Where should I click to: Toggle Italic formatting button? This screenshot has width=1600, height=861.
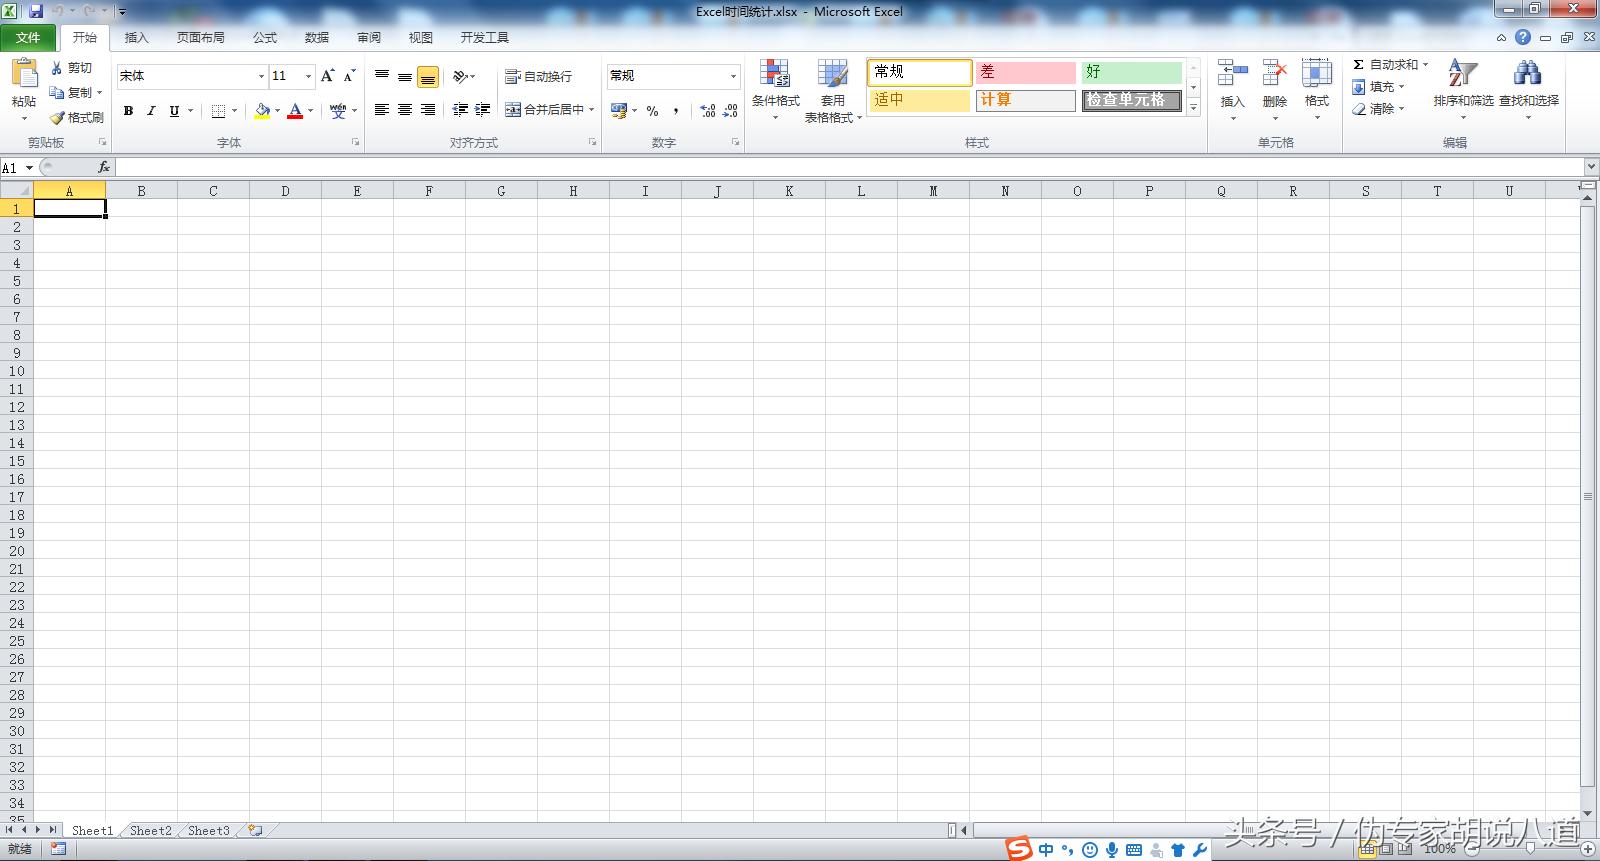click(151, 111)
